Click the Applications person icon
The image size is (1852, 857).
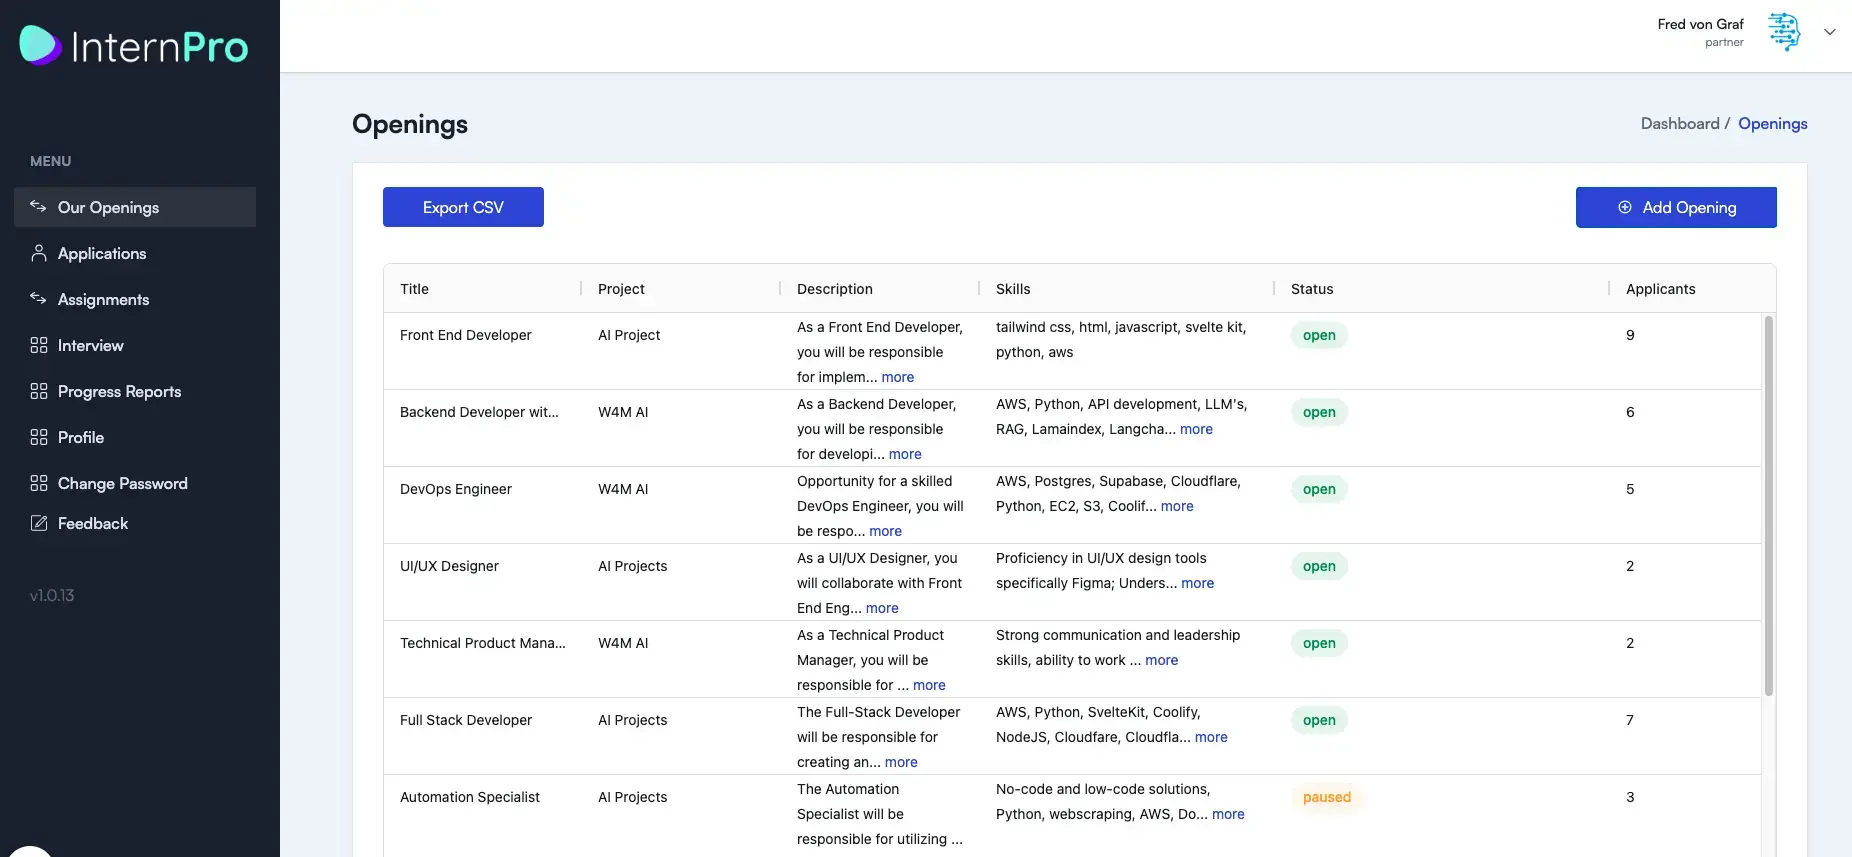pyautogui.click(x=38, y=253)
